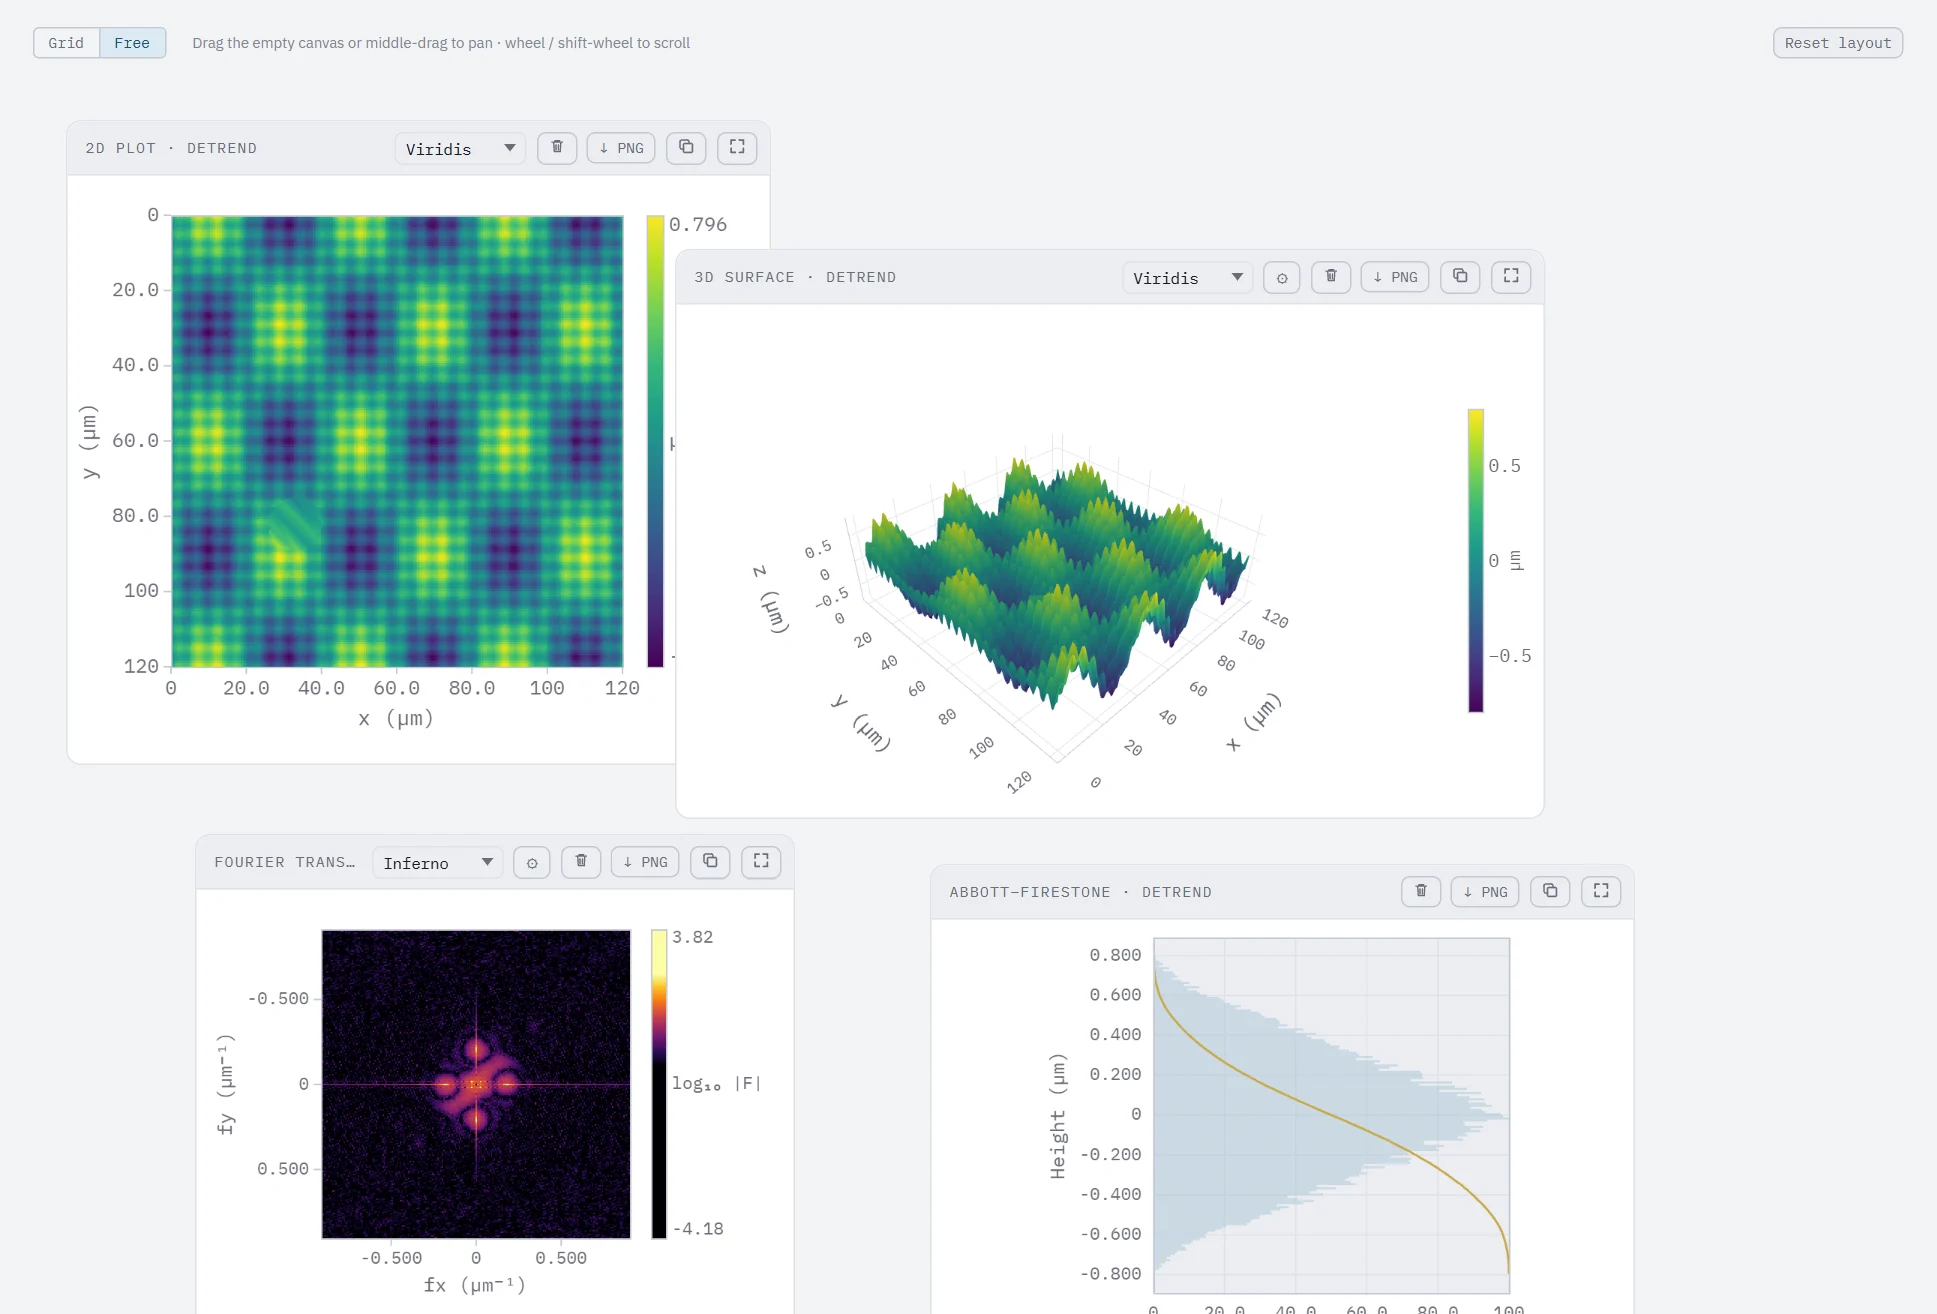1937x1314 pixels.
Task: Expand the 2D Plot panel to fullscreen
Action: (737, 148)
